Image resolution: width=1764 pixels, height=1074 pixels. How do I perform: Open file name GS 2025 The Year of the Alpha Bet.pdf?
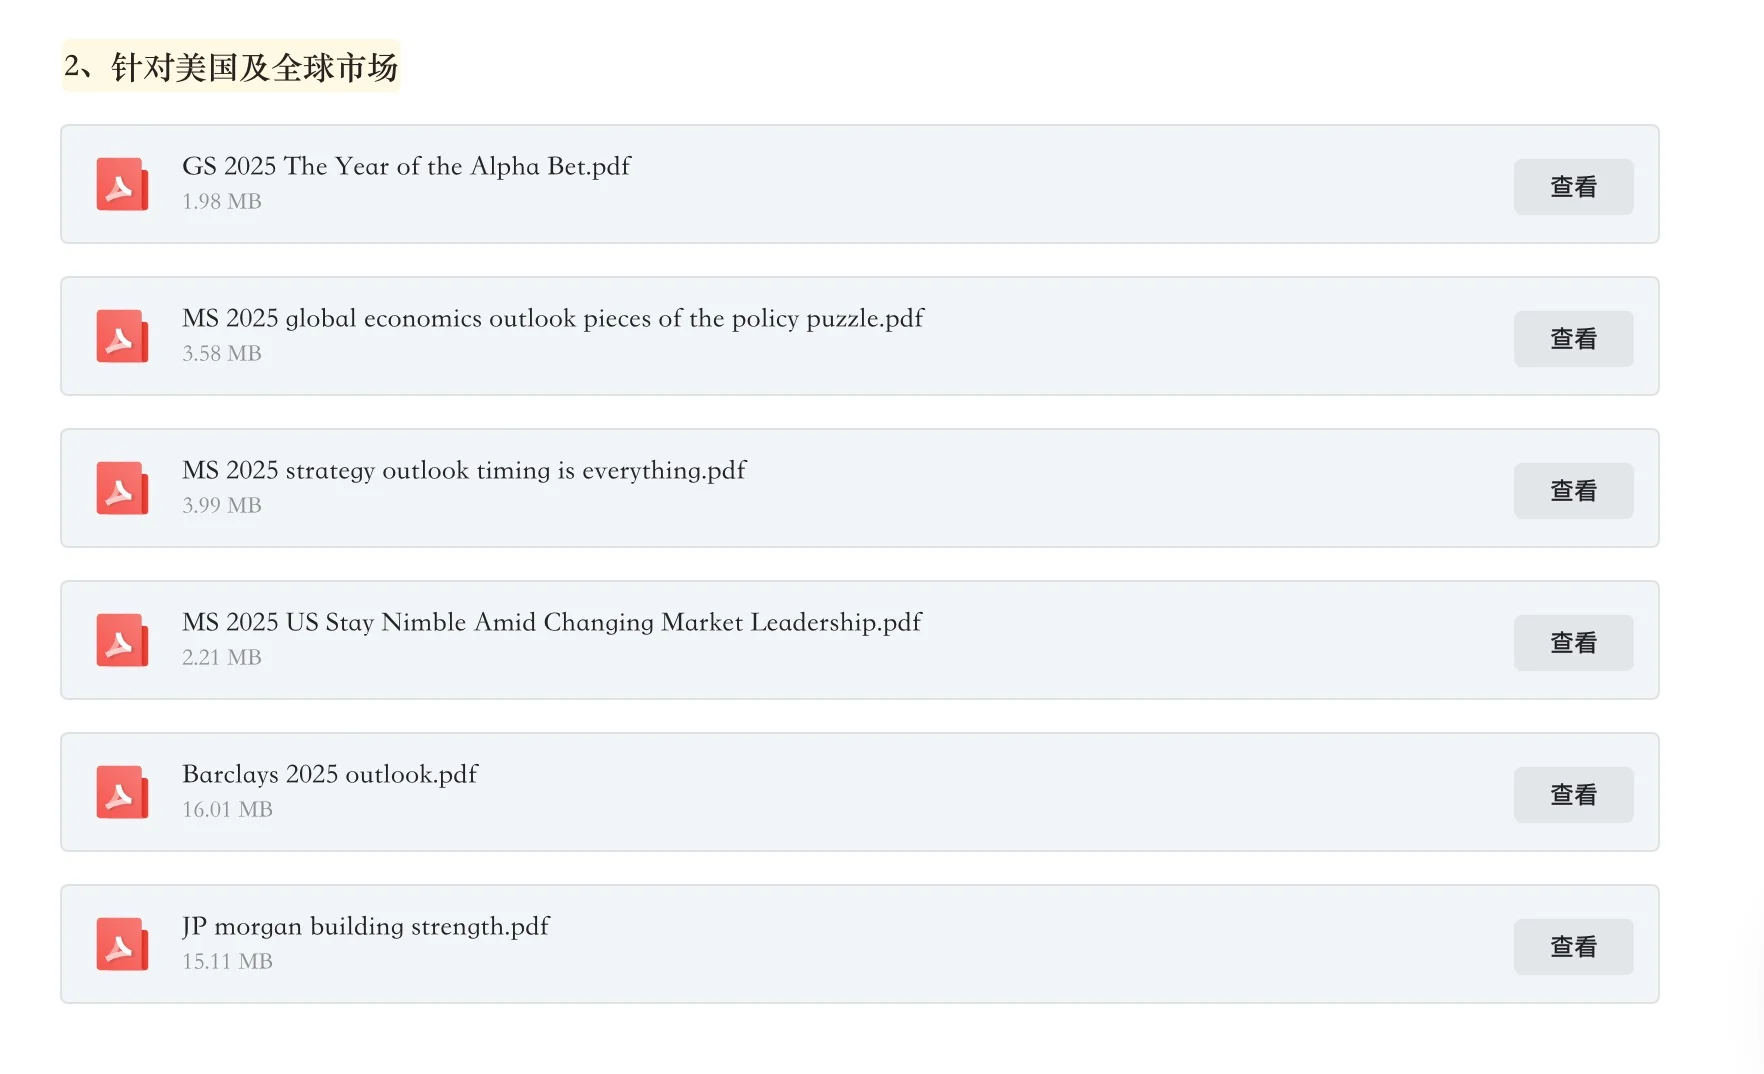406,166
